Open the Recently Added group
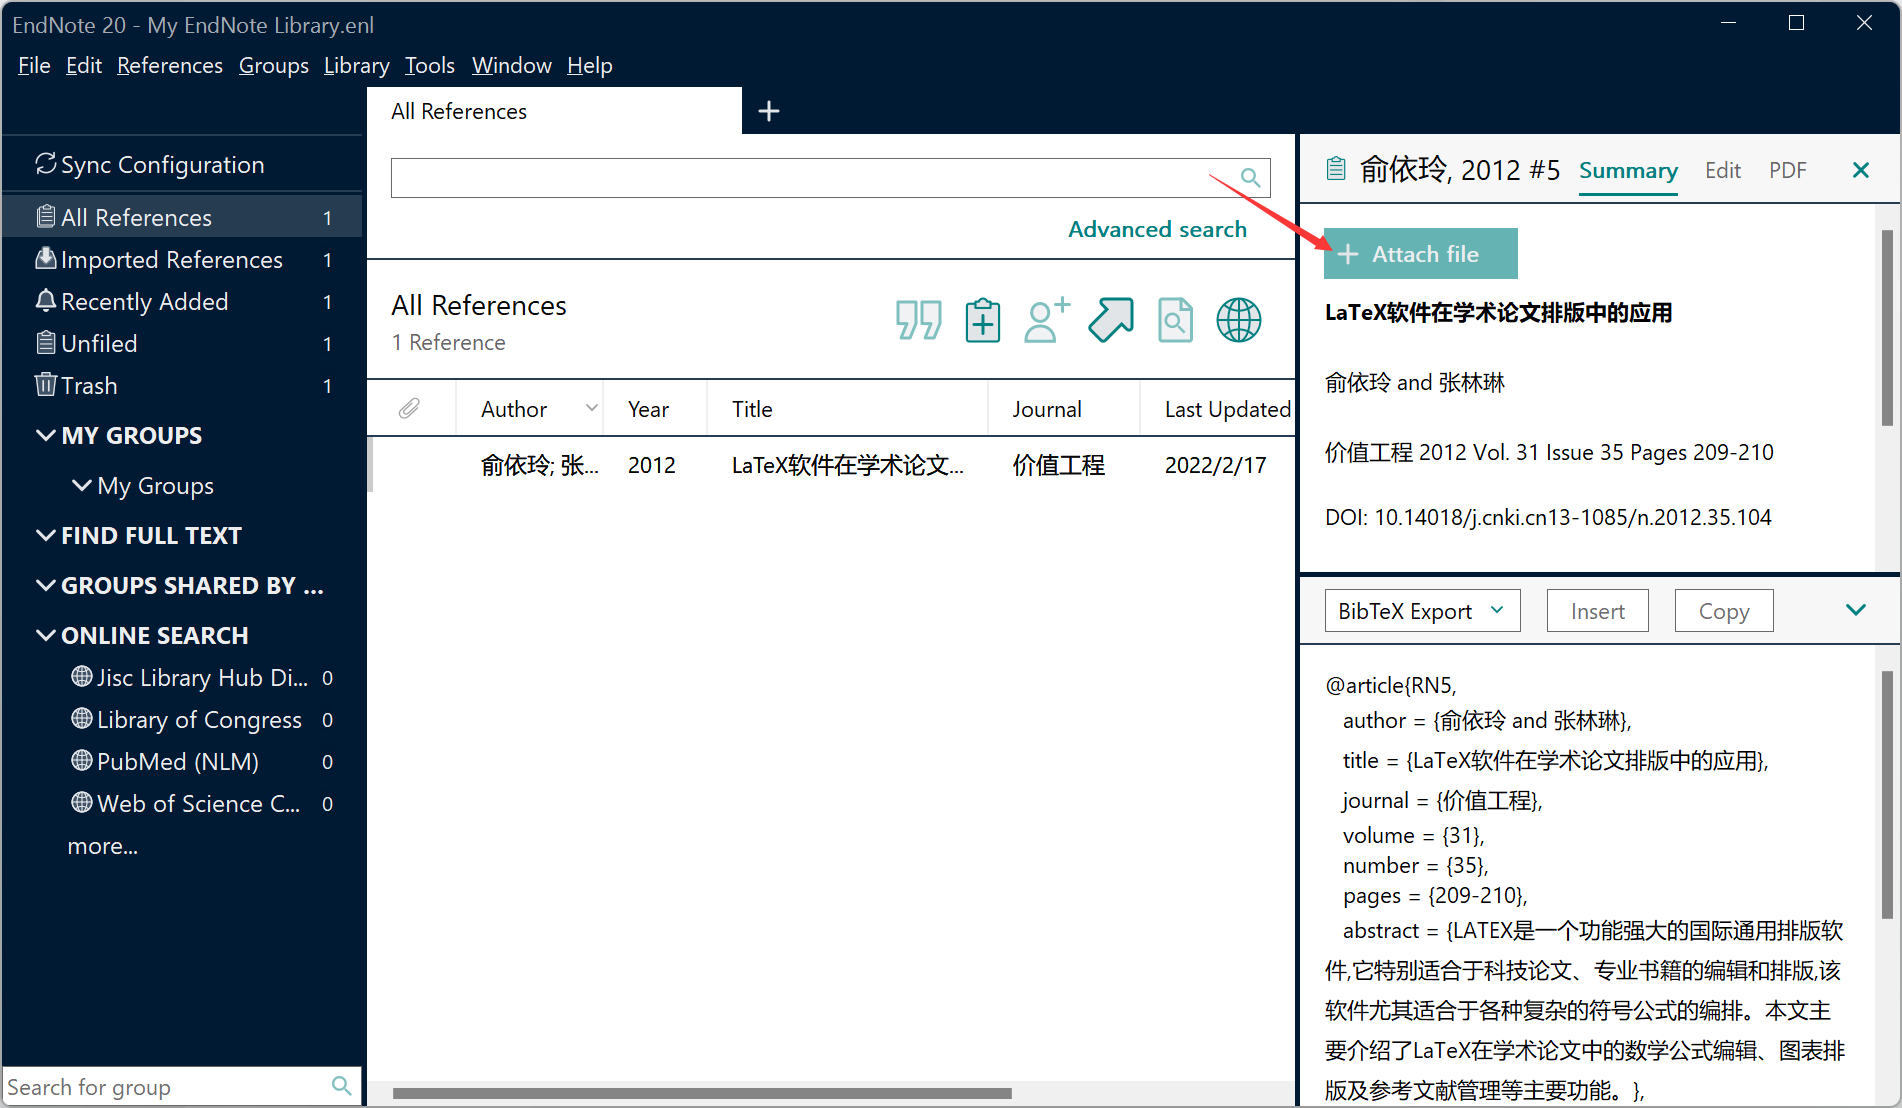 (182, 302)
